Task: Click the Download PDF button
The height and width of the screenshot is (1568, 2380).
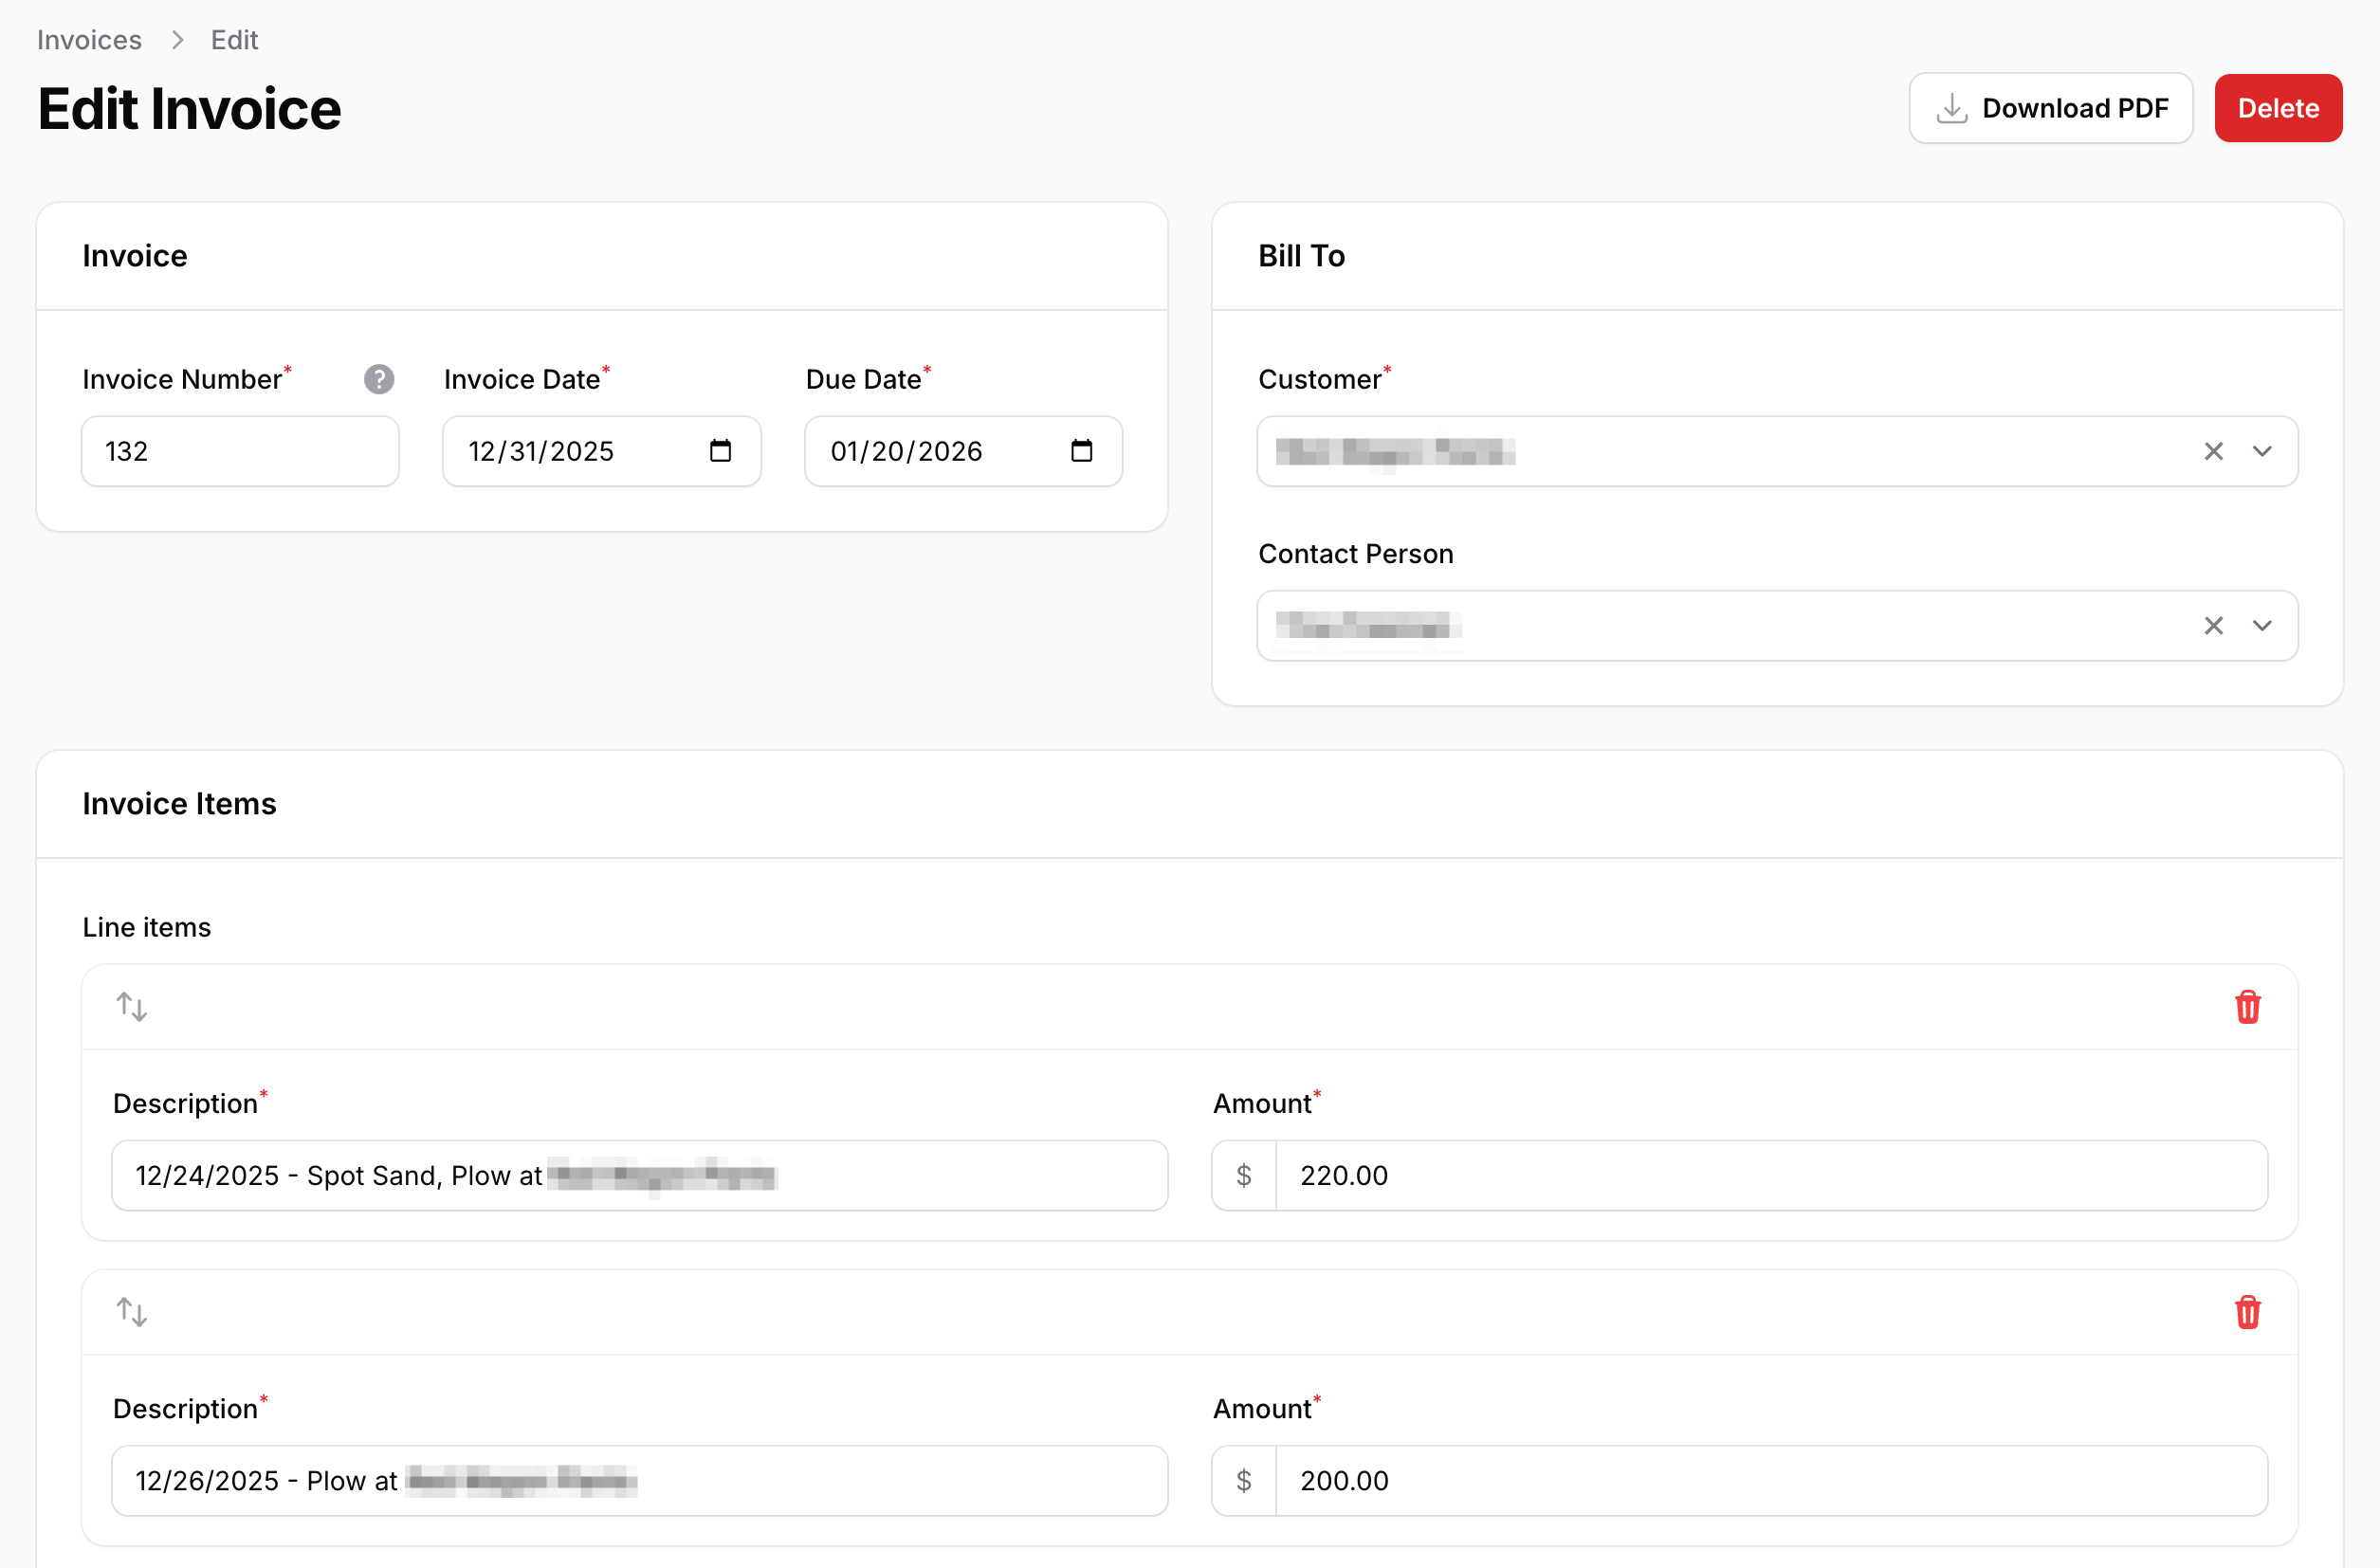Action: pos(2050,108)
